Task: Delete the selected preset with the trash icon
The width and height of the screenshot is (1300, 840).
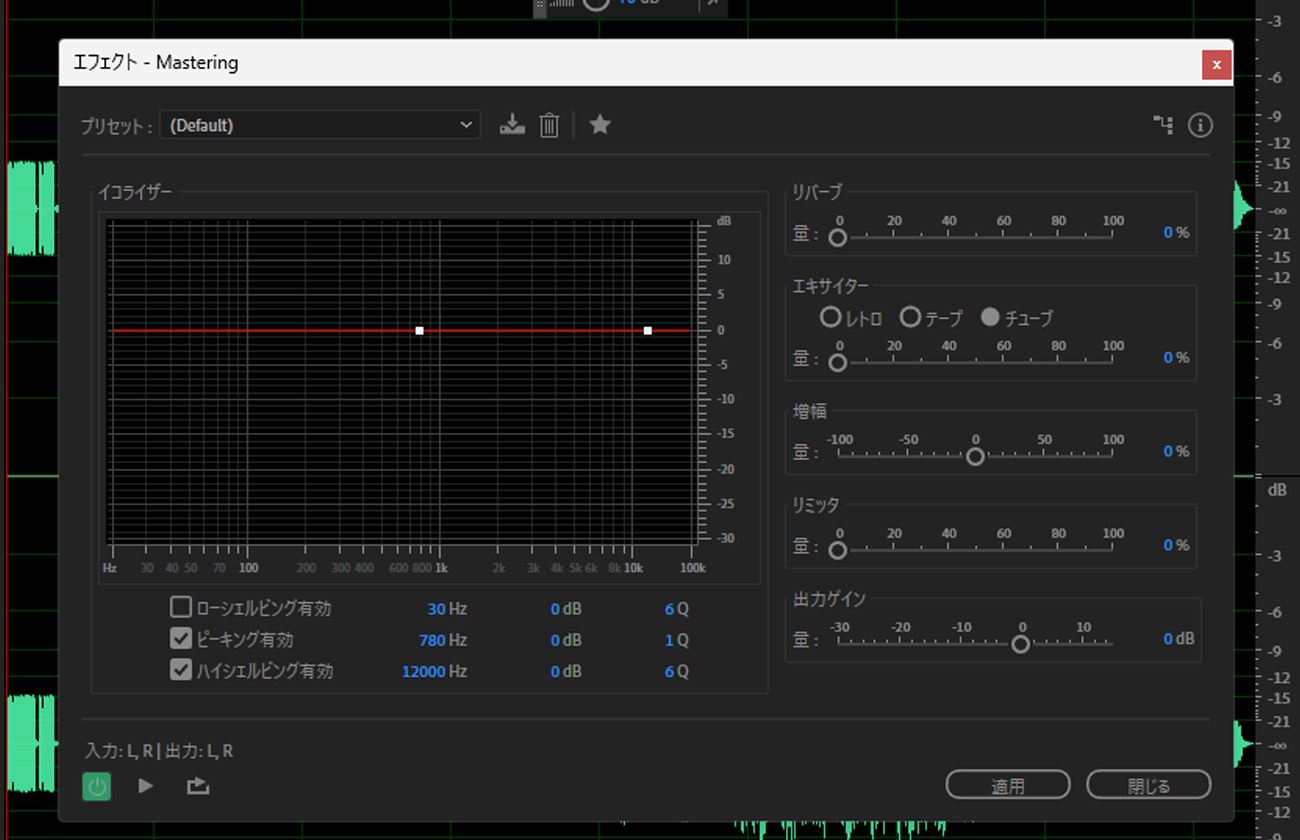Action: click(549, 125)
